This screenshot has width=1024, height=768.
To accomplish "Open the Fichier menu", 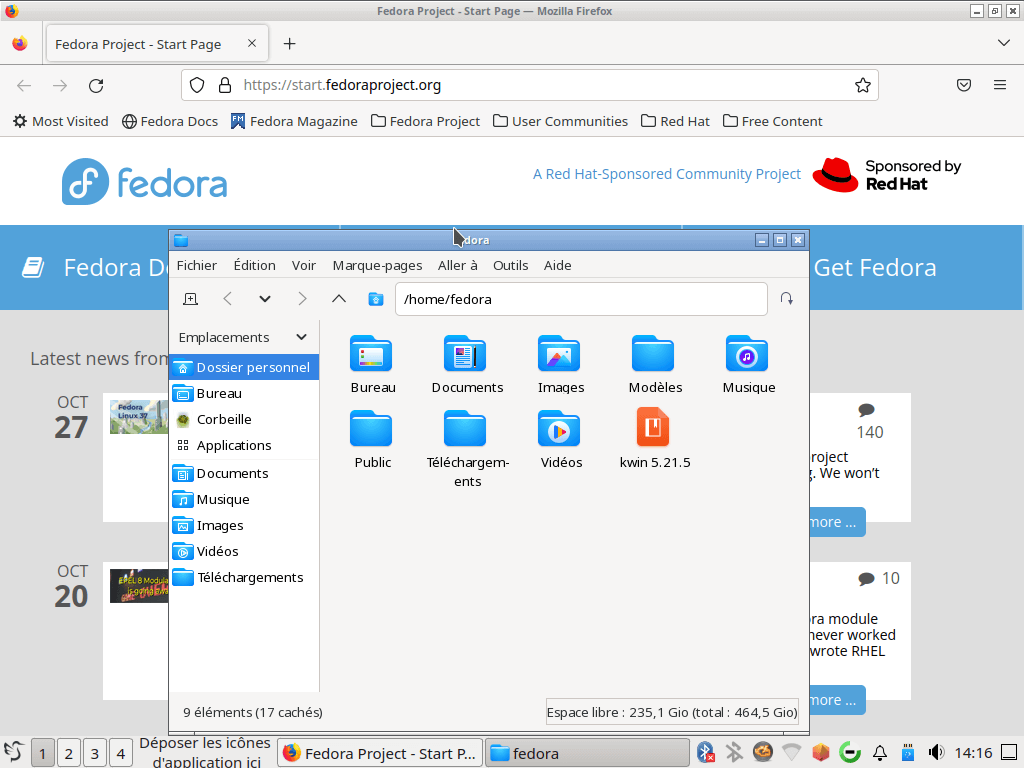I will point(197,265).
